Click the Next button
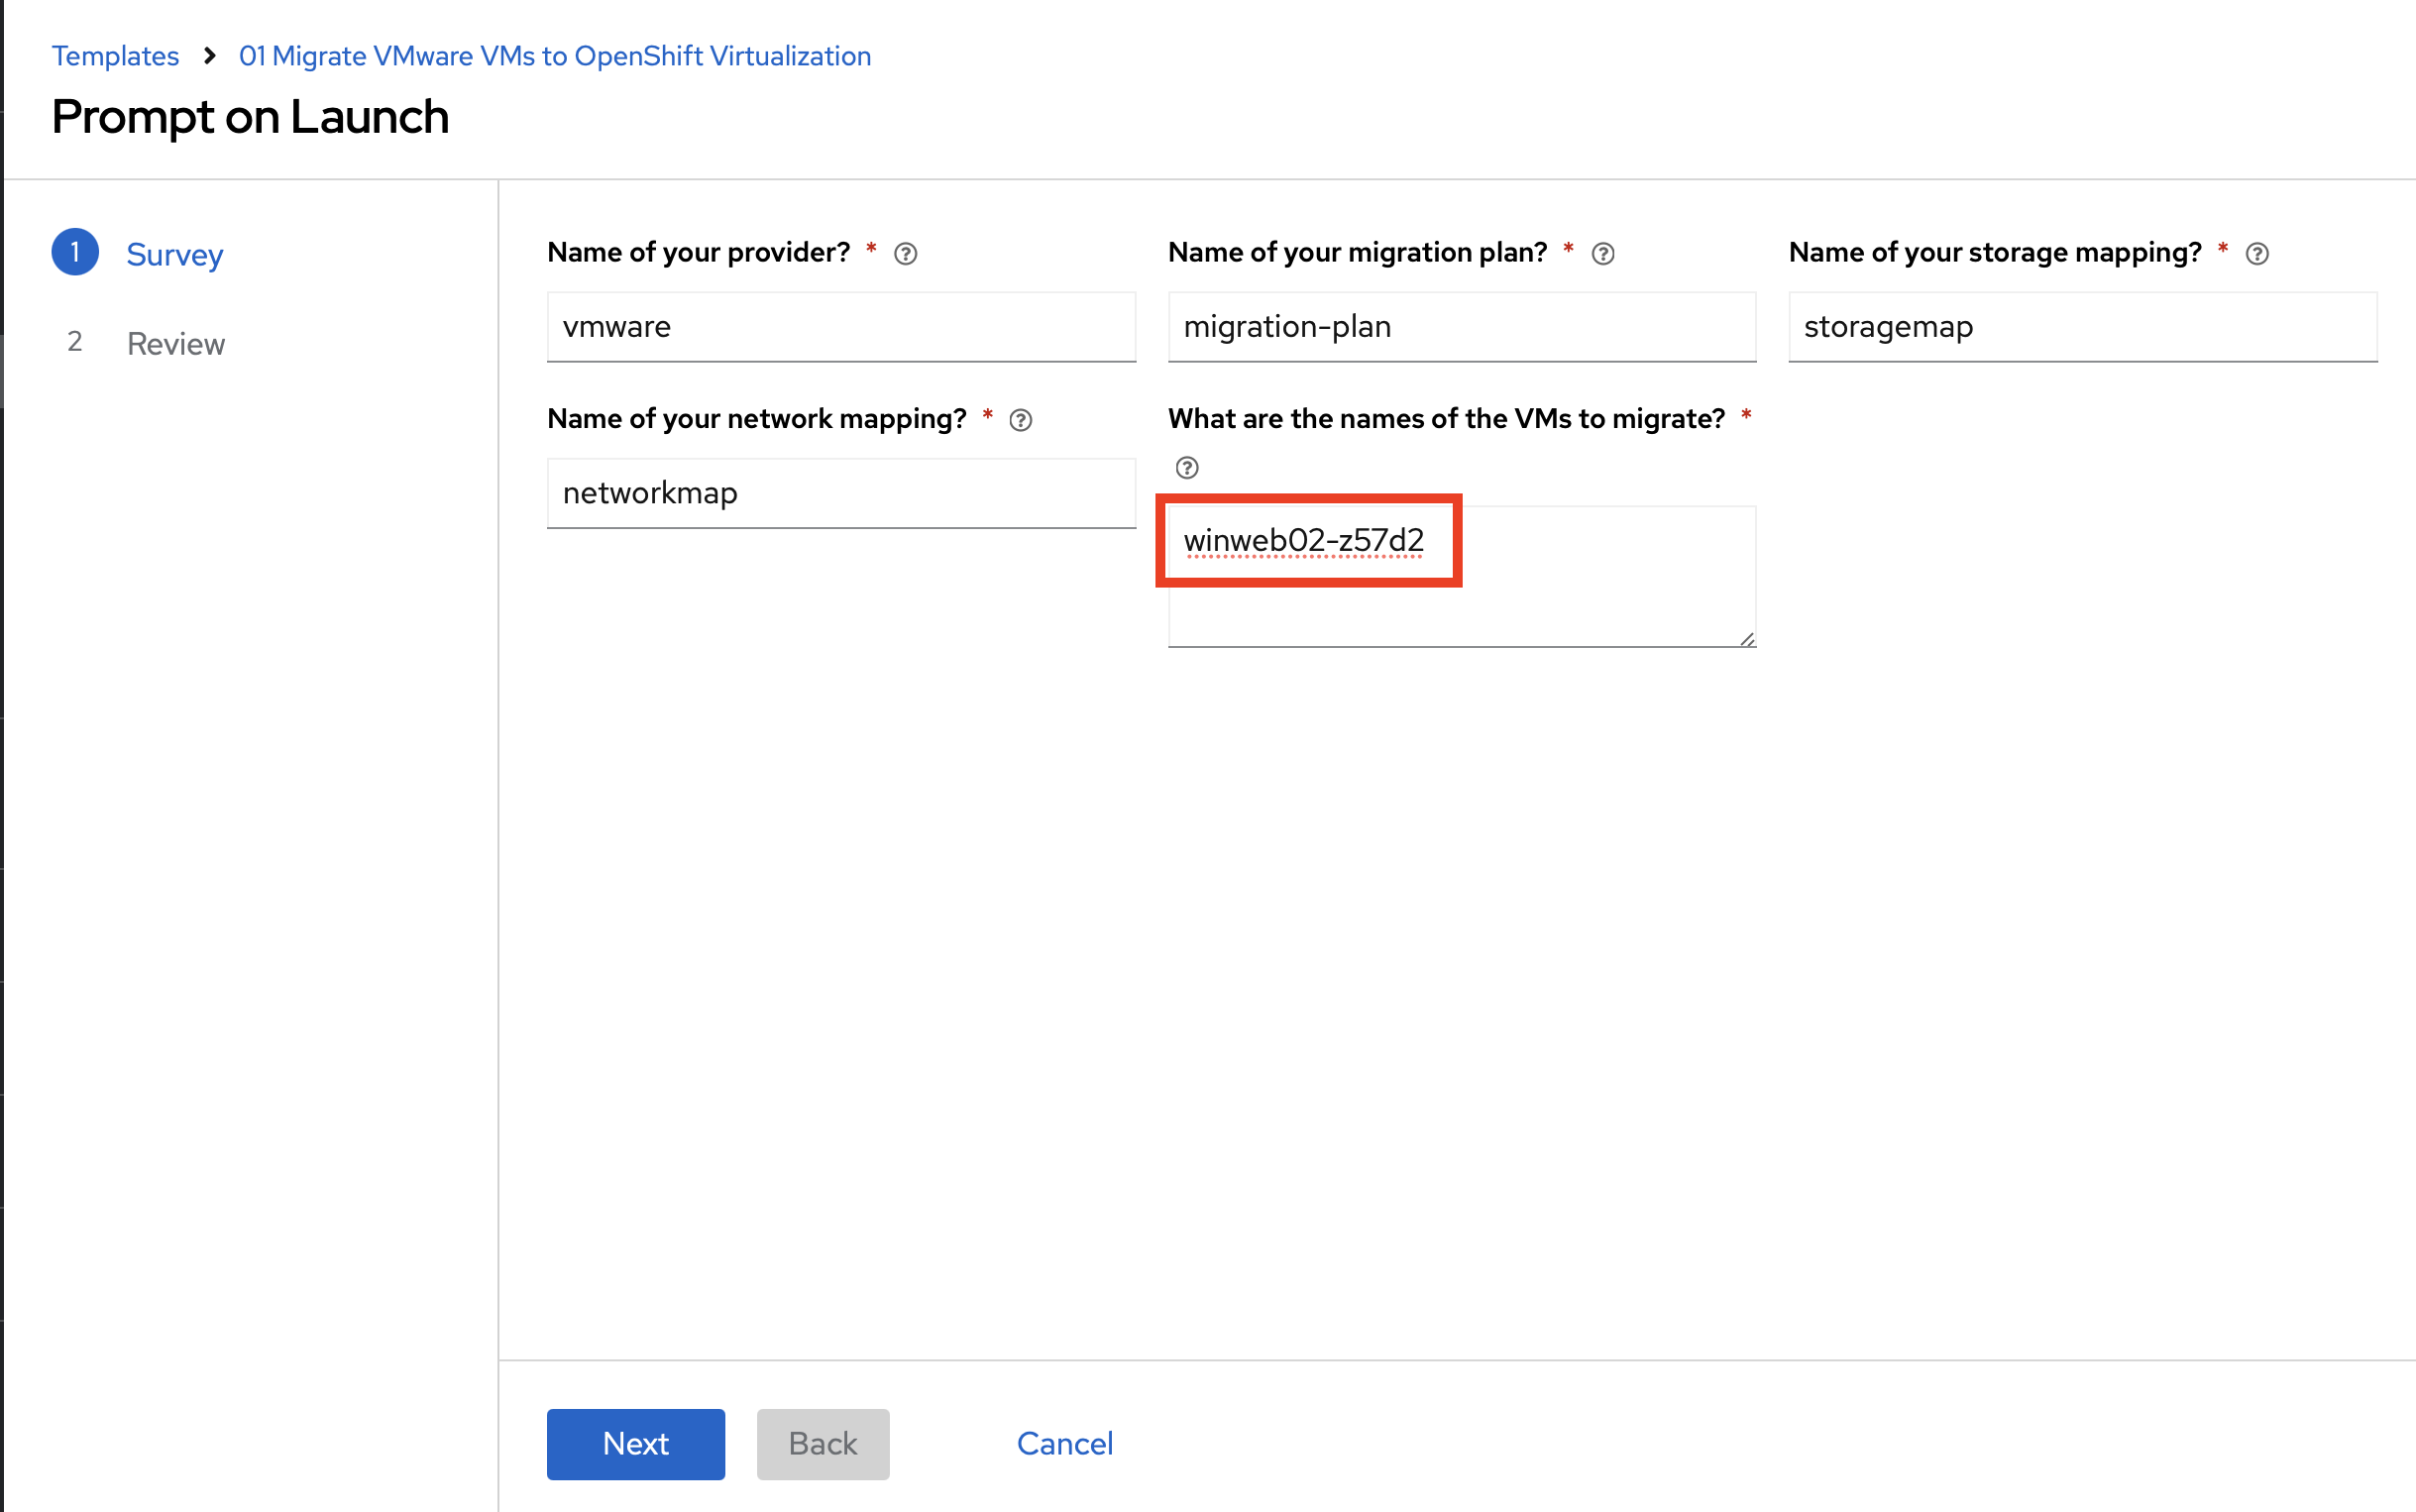Screen dimensions: 2416x1512 (x=636, y=1444)
